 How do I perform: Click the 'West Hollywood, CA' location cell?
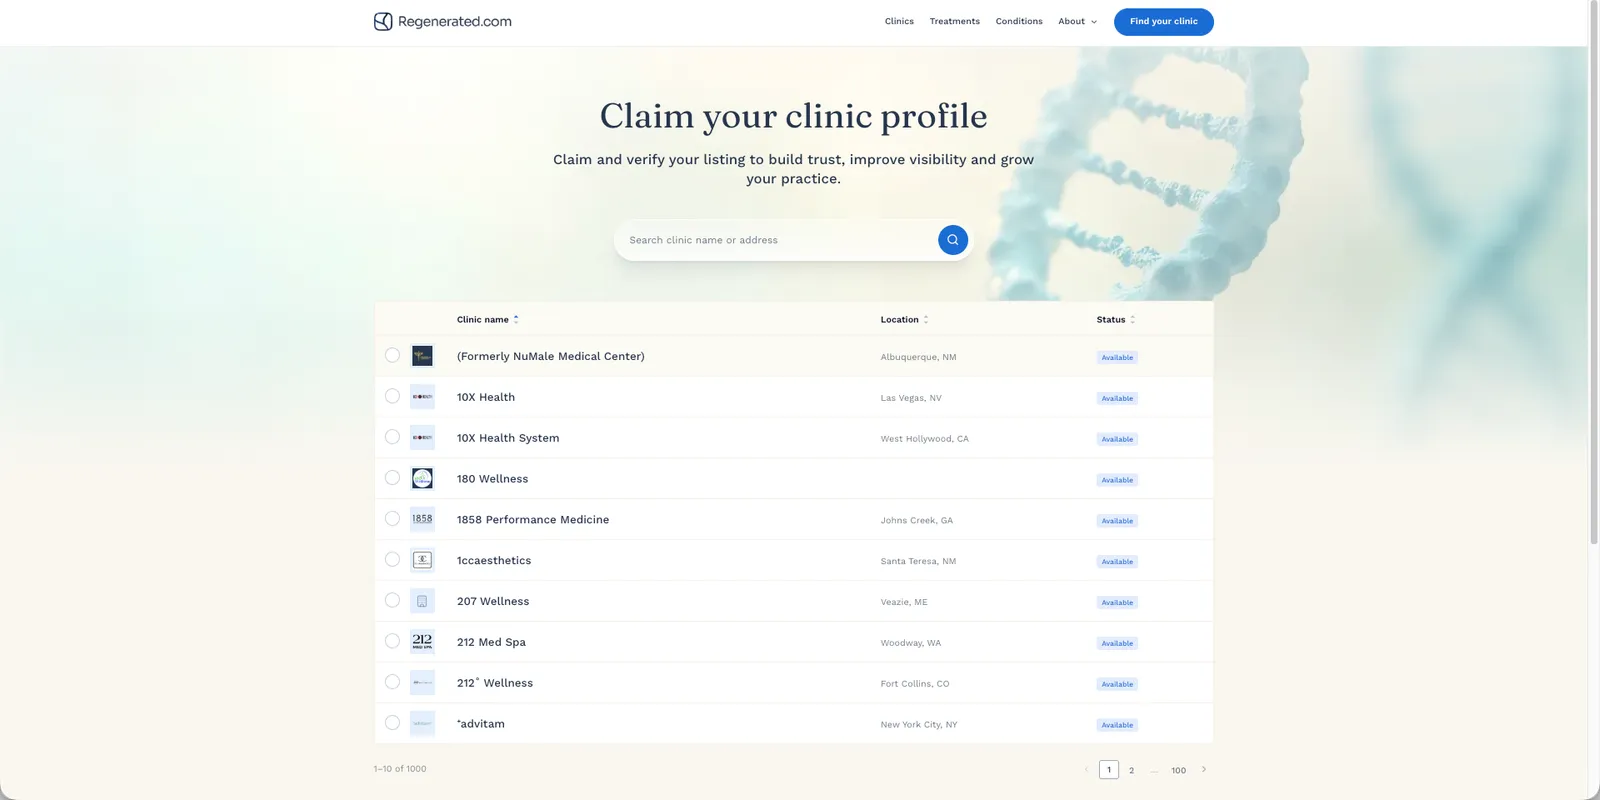point(924,439)
